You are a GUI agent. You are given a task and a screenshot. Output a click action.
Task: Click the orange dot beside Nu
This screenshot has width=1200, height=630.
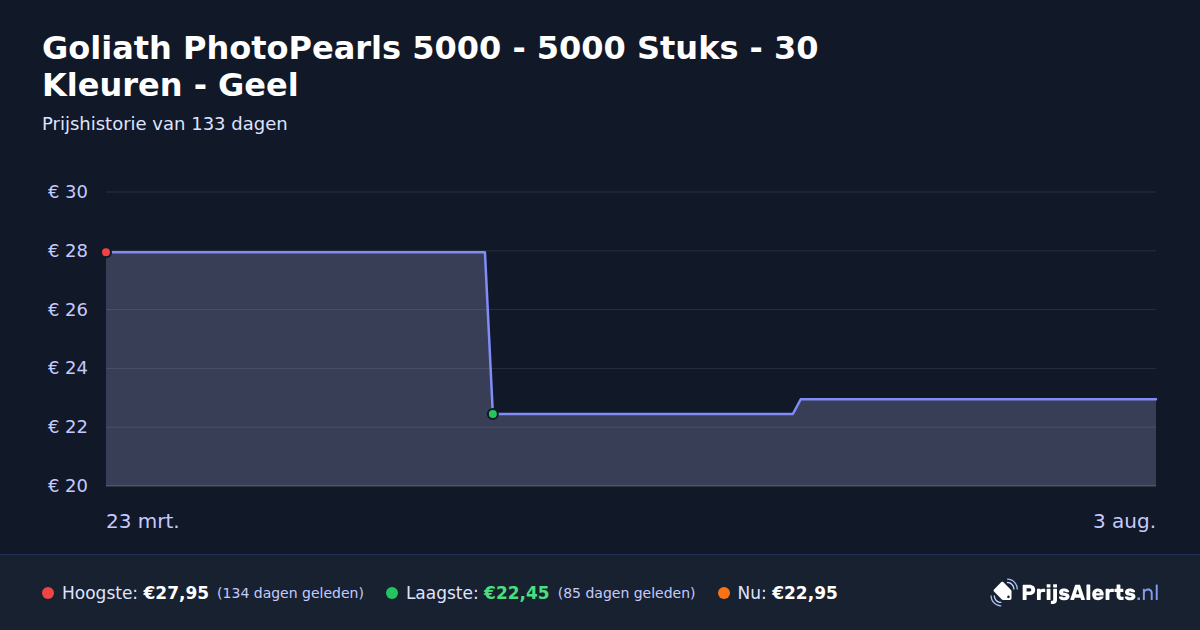(724, 593)
